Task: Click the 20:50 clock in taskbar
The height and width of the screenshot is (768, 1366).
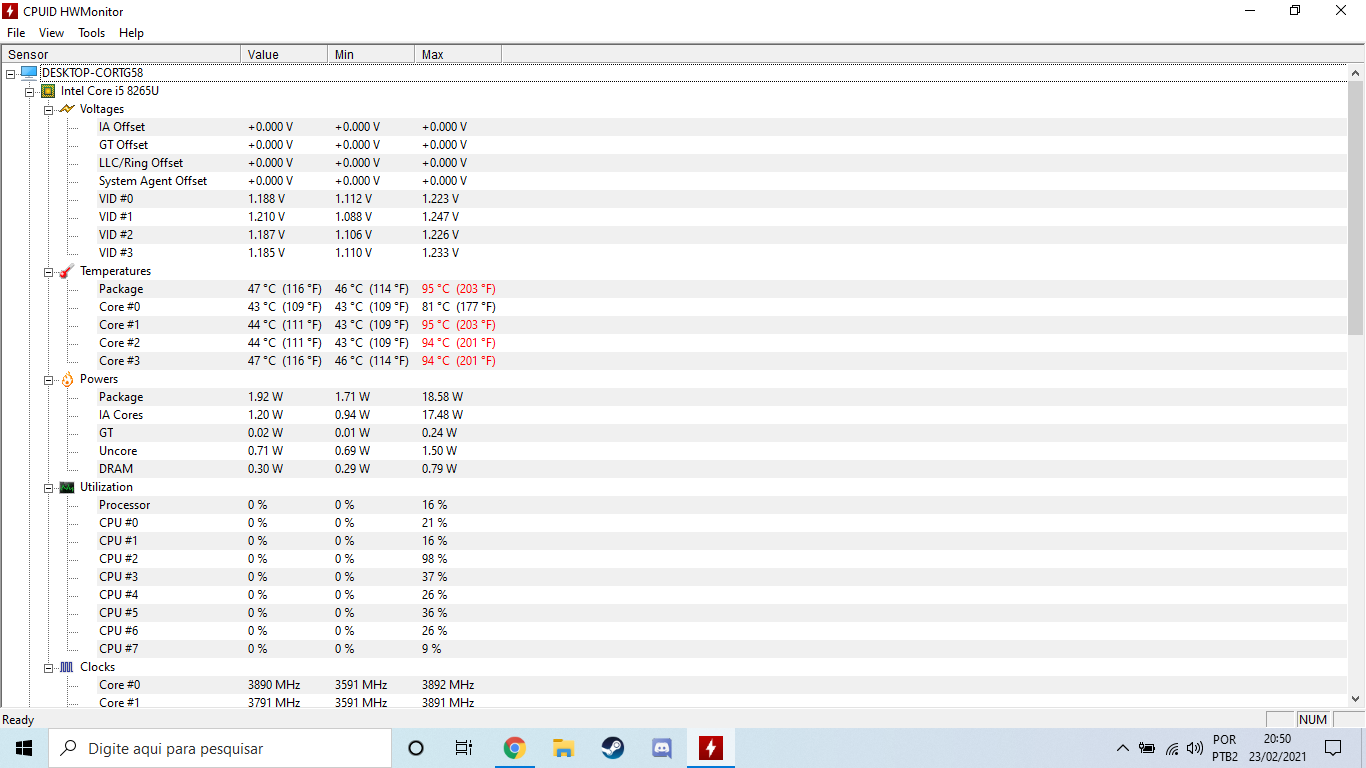Action: [1277, 748]
